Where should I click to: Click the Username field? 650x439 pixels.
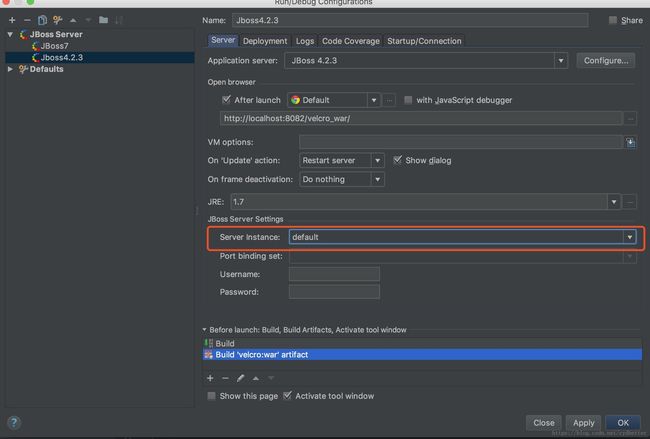point(334,274)
